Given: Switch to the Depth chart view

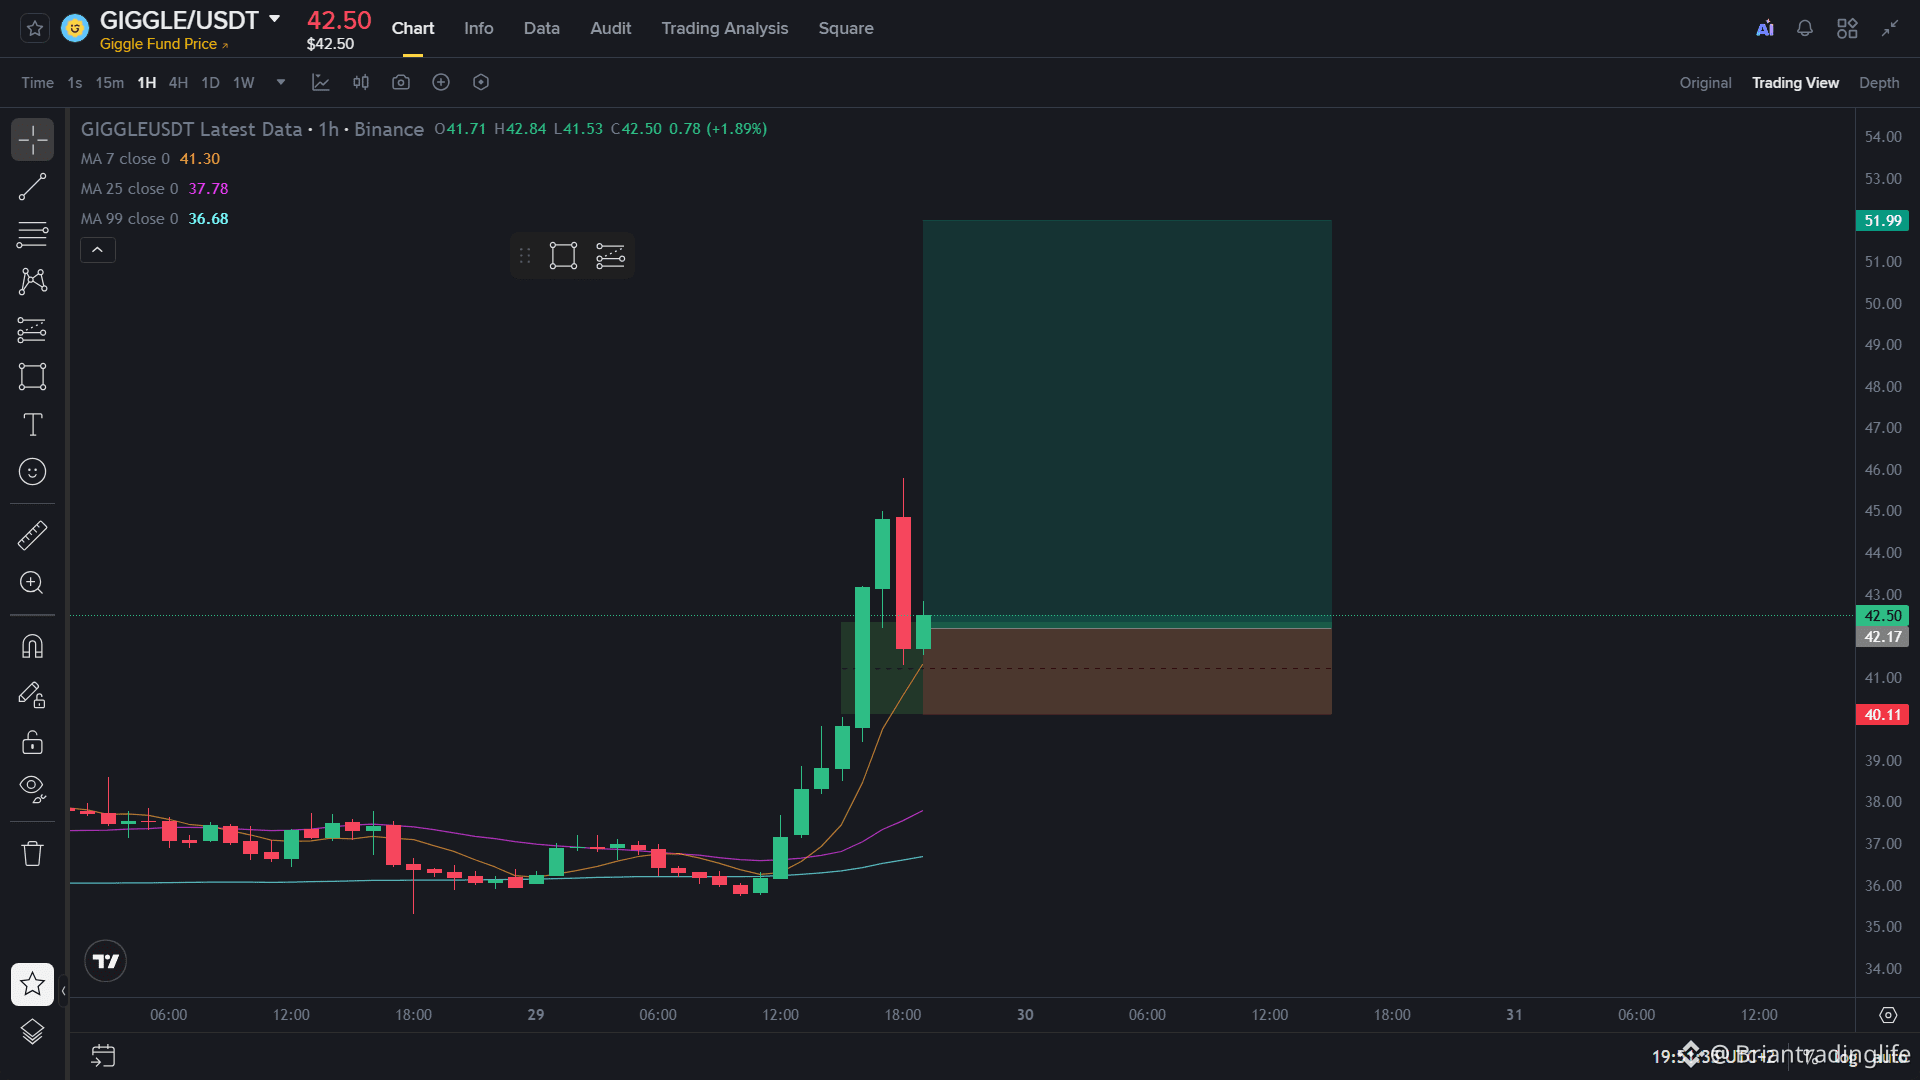Looking at the screenshot, I should click(x=1879, y=83).
